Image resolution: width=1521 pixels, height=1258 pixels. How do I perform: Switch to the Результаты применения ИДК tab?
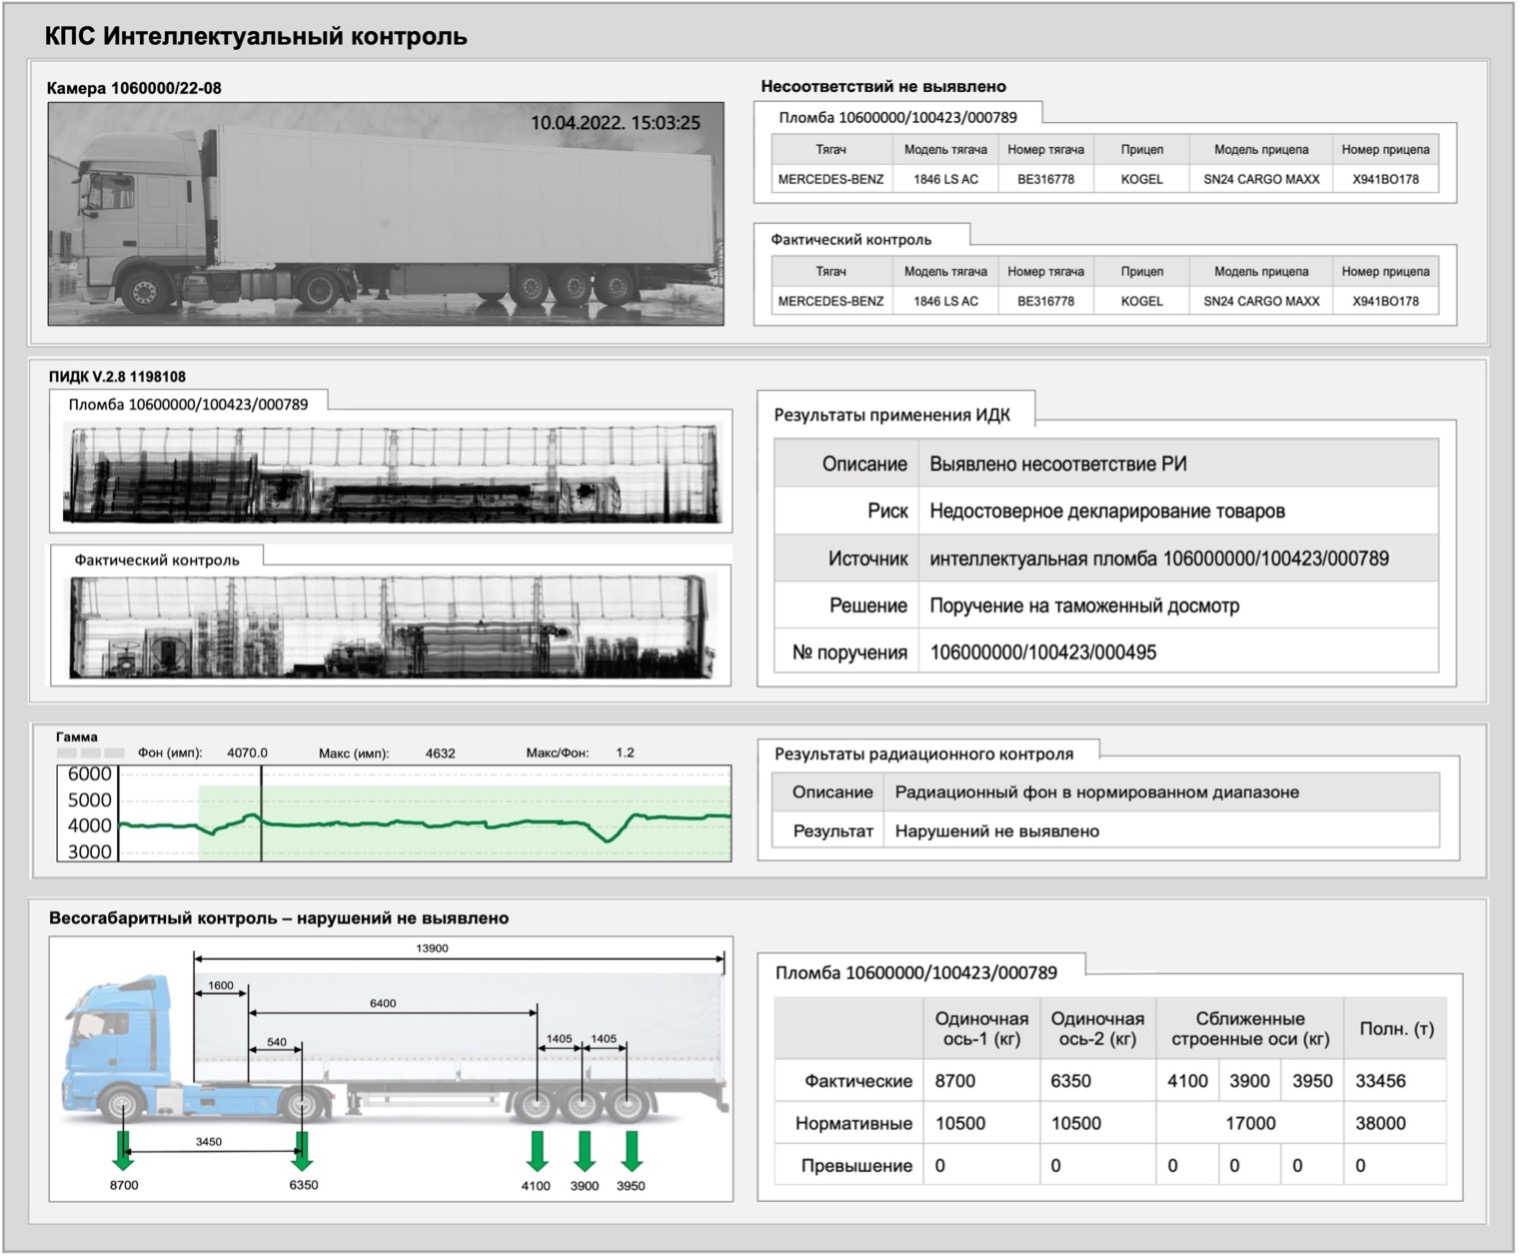coord(892,415)
